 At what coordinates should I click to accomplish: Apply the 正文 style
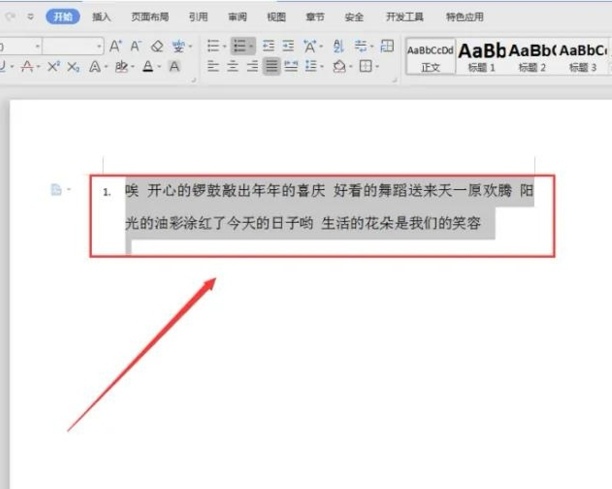pyautogui.click(x=431, y=57)
